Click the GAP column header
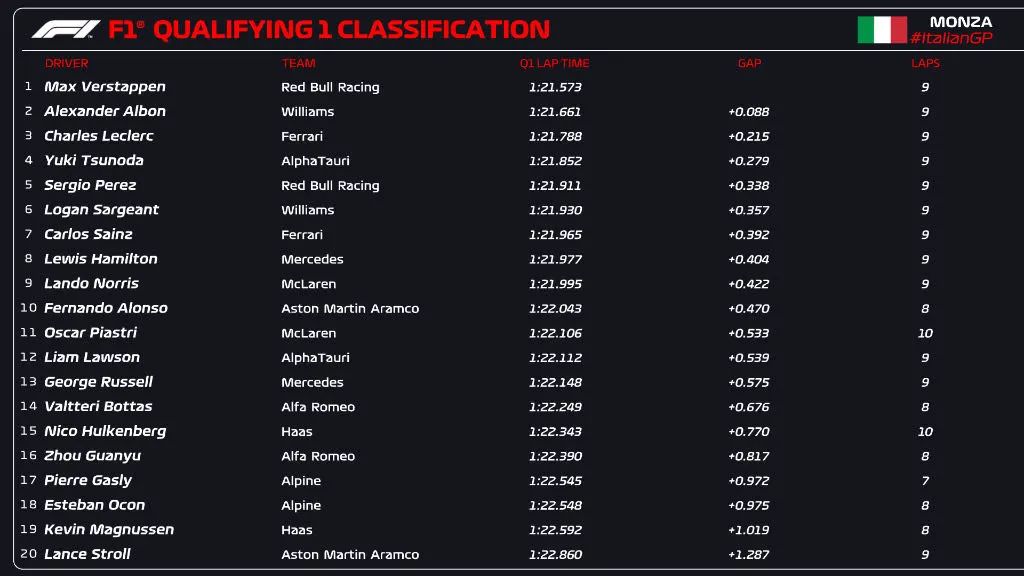The height and width of the screenshot is (576, 1024). [x=749, y=63]
